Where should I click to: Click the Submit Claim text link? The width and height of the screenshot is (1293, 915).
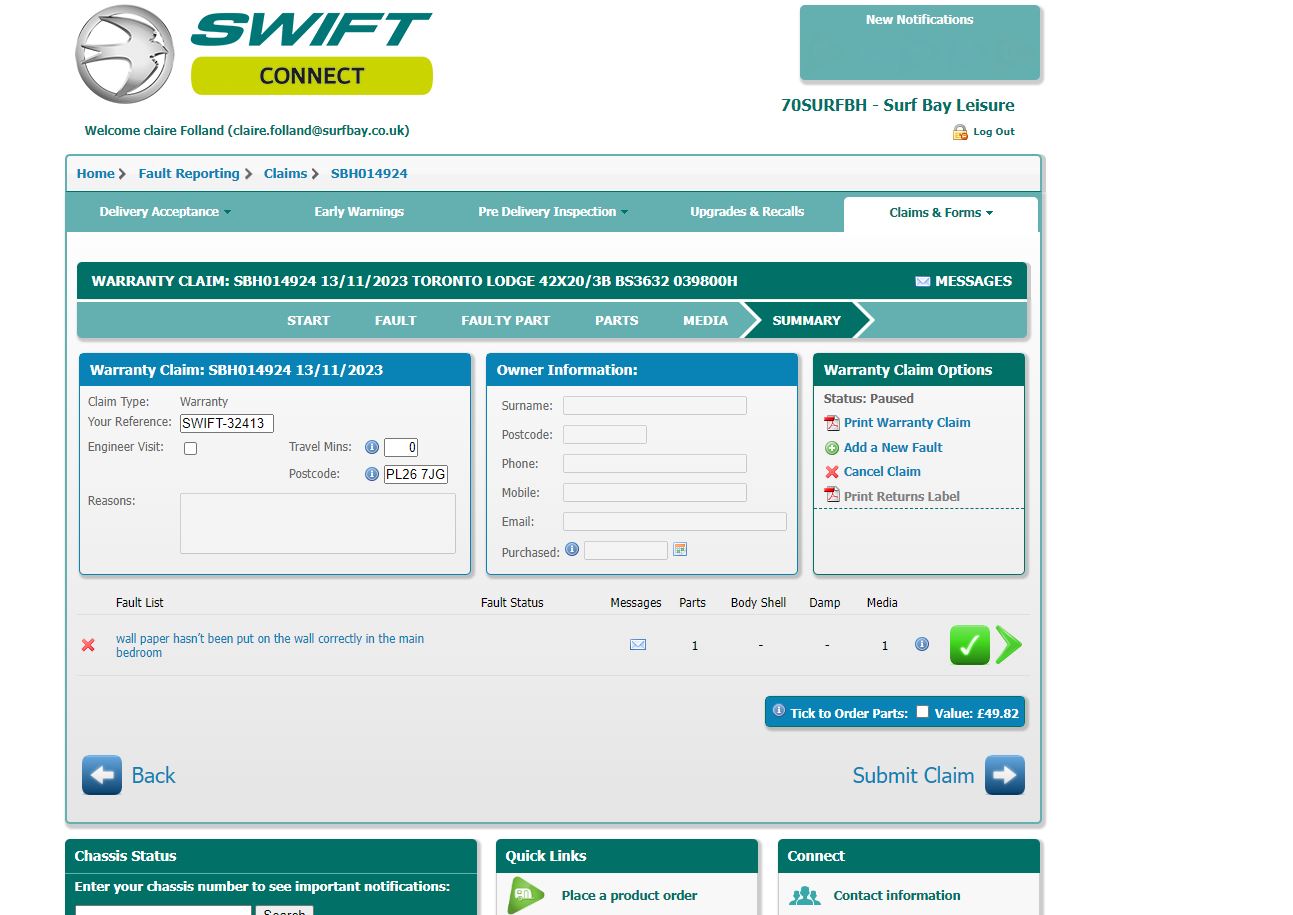click(913, 775)
